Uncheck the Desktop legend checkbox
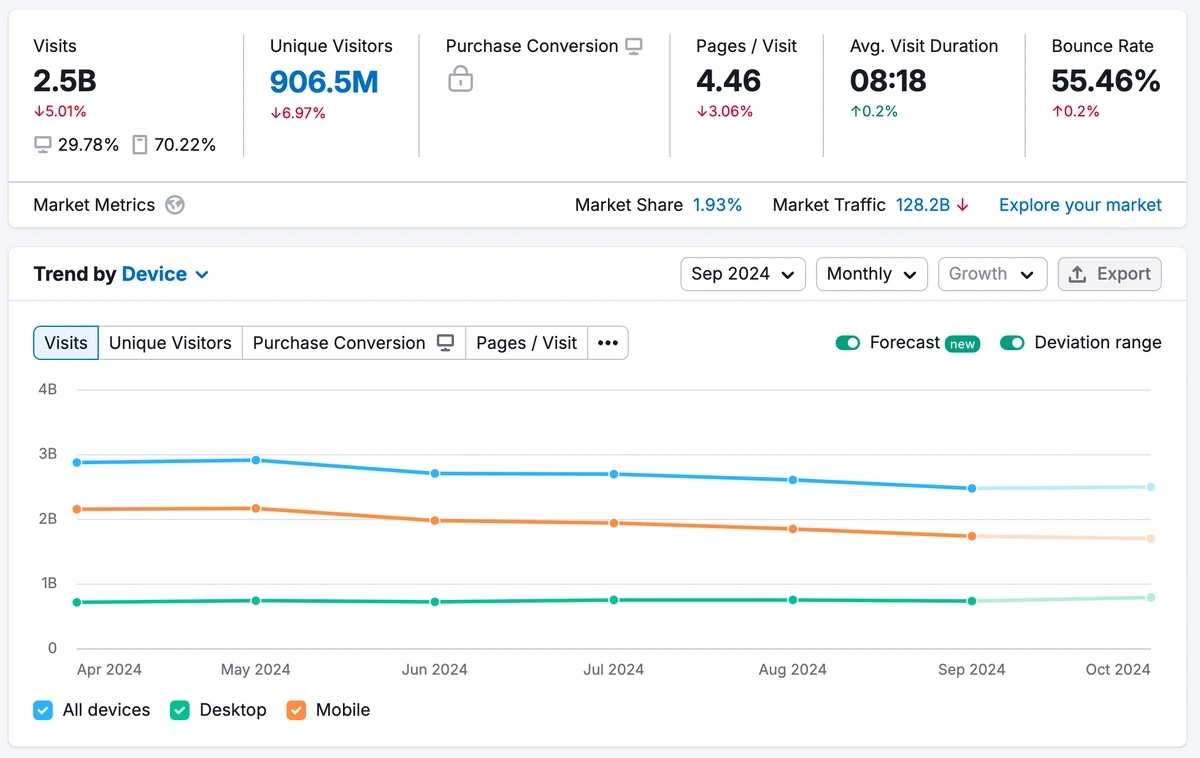 pyautogui.click(x=180, y=710)
